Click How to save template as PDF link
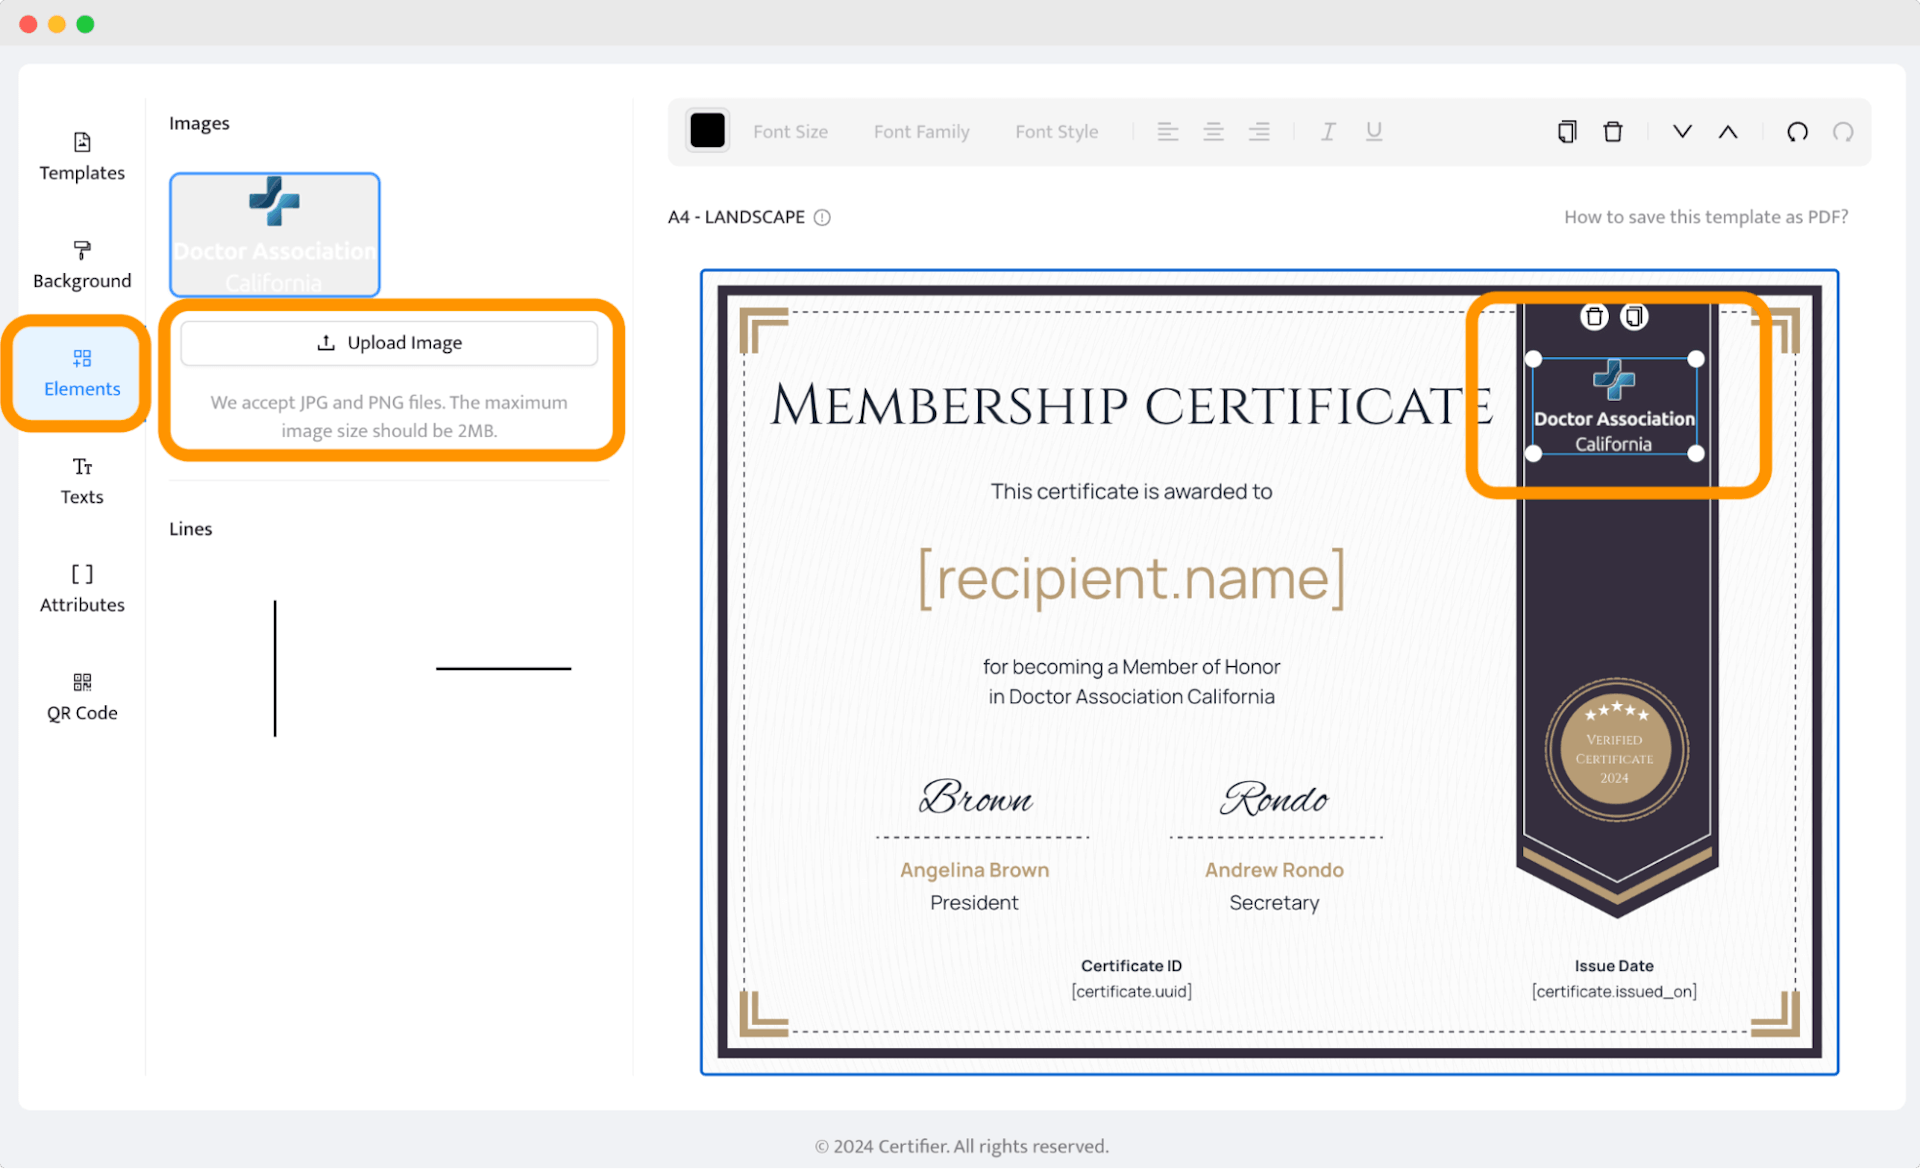The image size is (1920, 1169). click(x=1705, y=217)
